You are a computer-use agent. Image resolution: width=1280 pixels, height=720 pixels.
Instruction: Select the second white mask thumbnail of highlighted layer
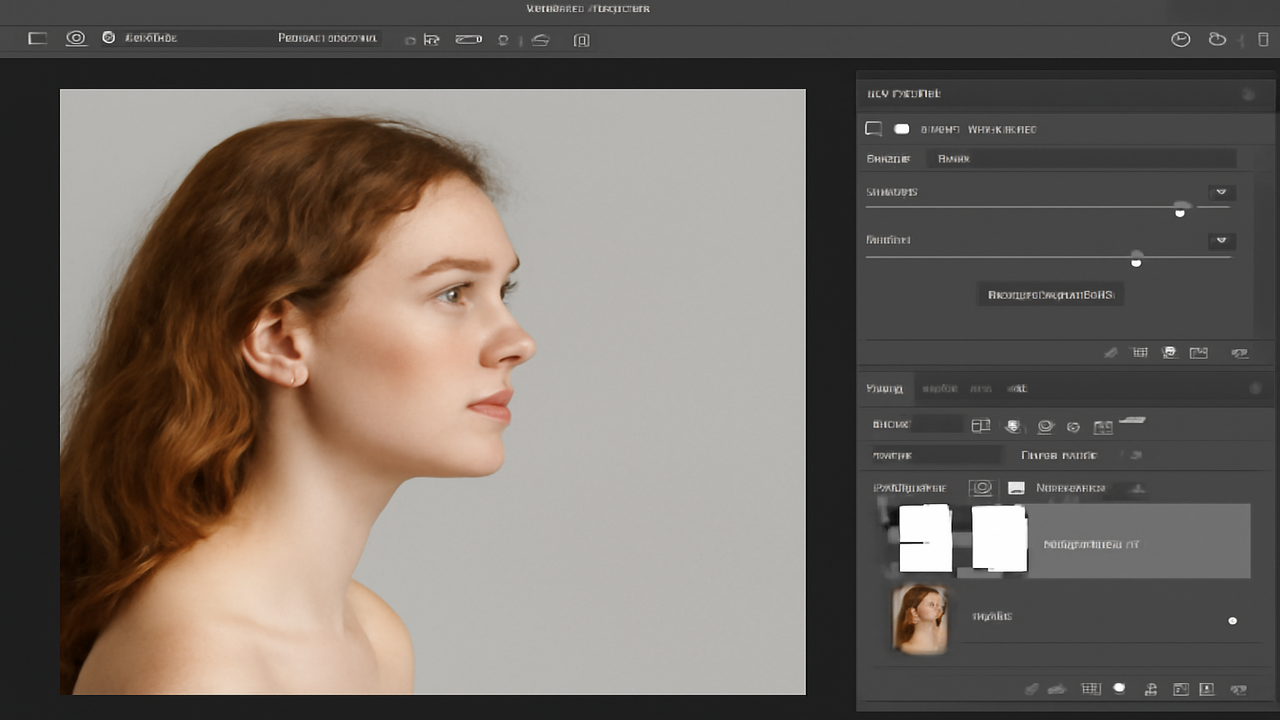[x=999, y=538]
